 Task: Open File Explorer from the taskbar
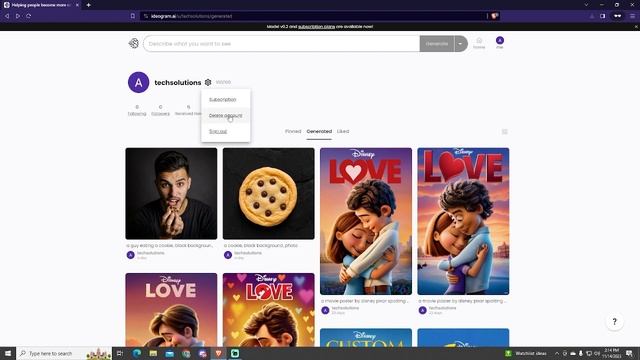153,353
